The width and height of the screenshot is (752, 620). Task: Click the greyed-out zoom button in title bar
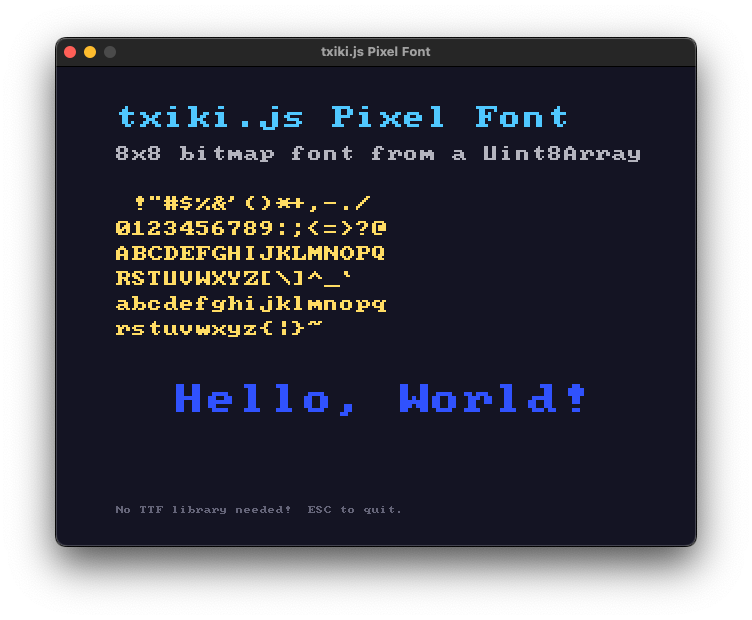[110, 52]
